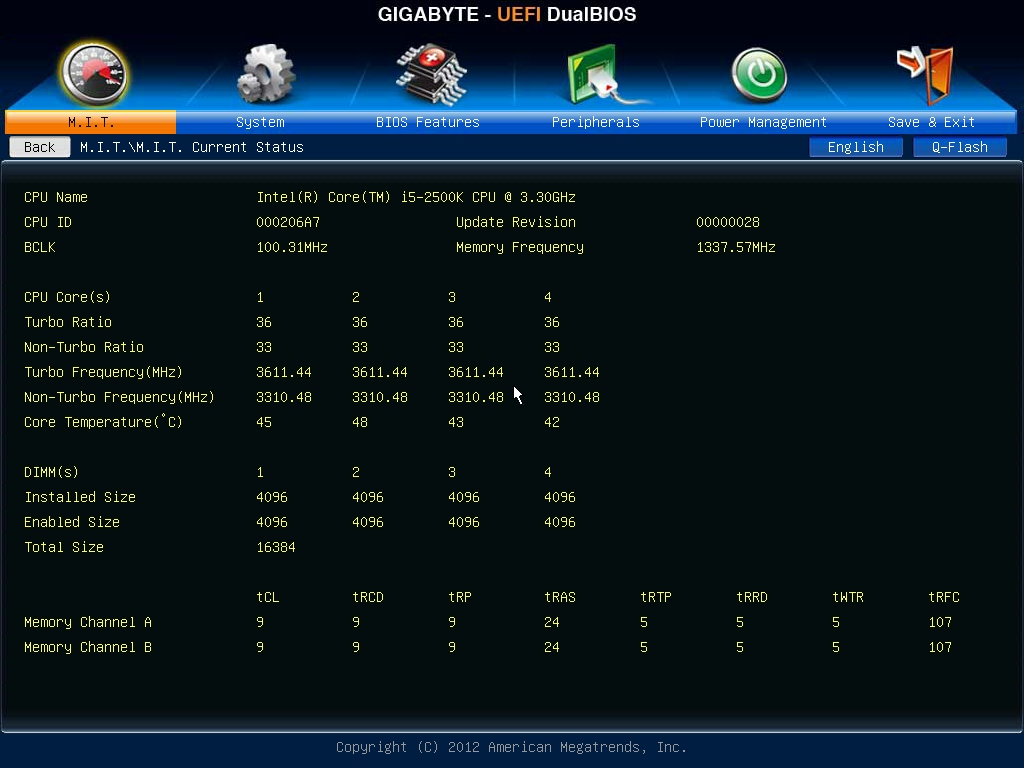
Task: Click the Memory Channel A row label
Action: (x=88, y=622)
